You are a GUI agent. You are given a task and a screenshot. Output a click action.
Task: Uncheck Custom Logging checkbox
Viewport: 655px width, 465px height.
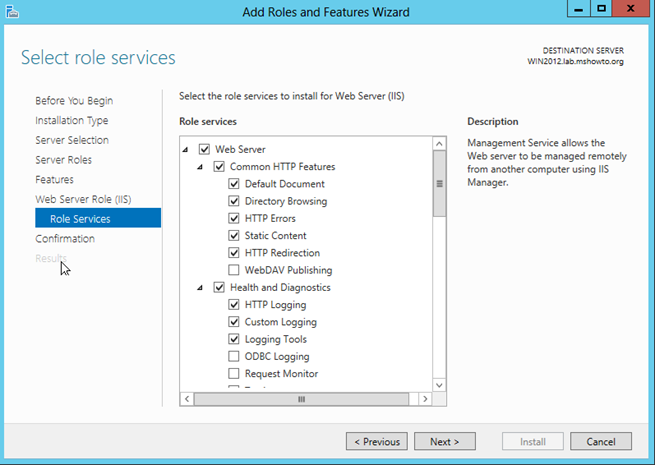[x=234, y=322]
